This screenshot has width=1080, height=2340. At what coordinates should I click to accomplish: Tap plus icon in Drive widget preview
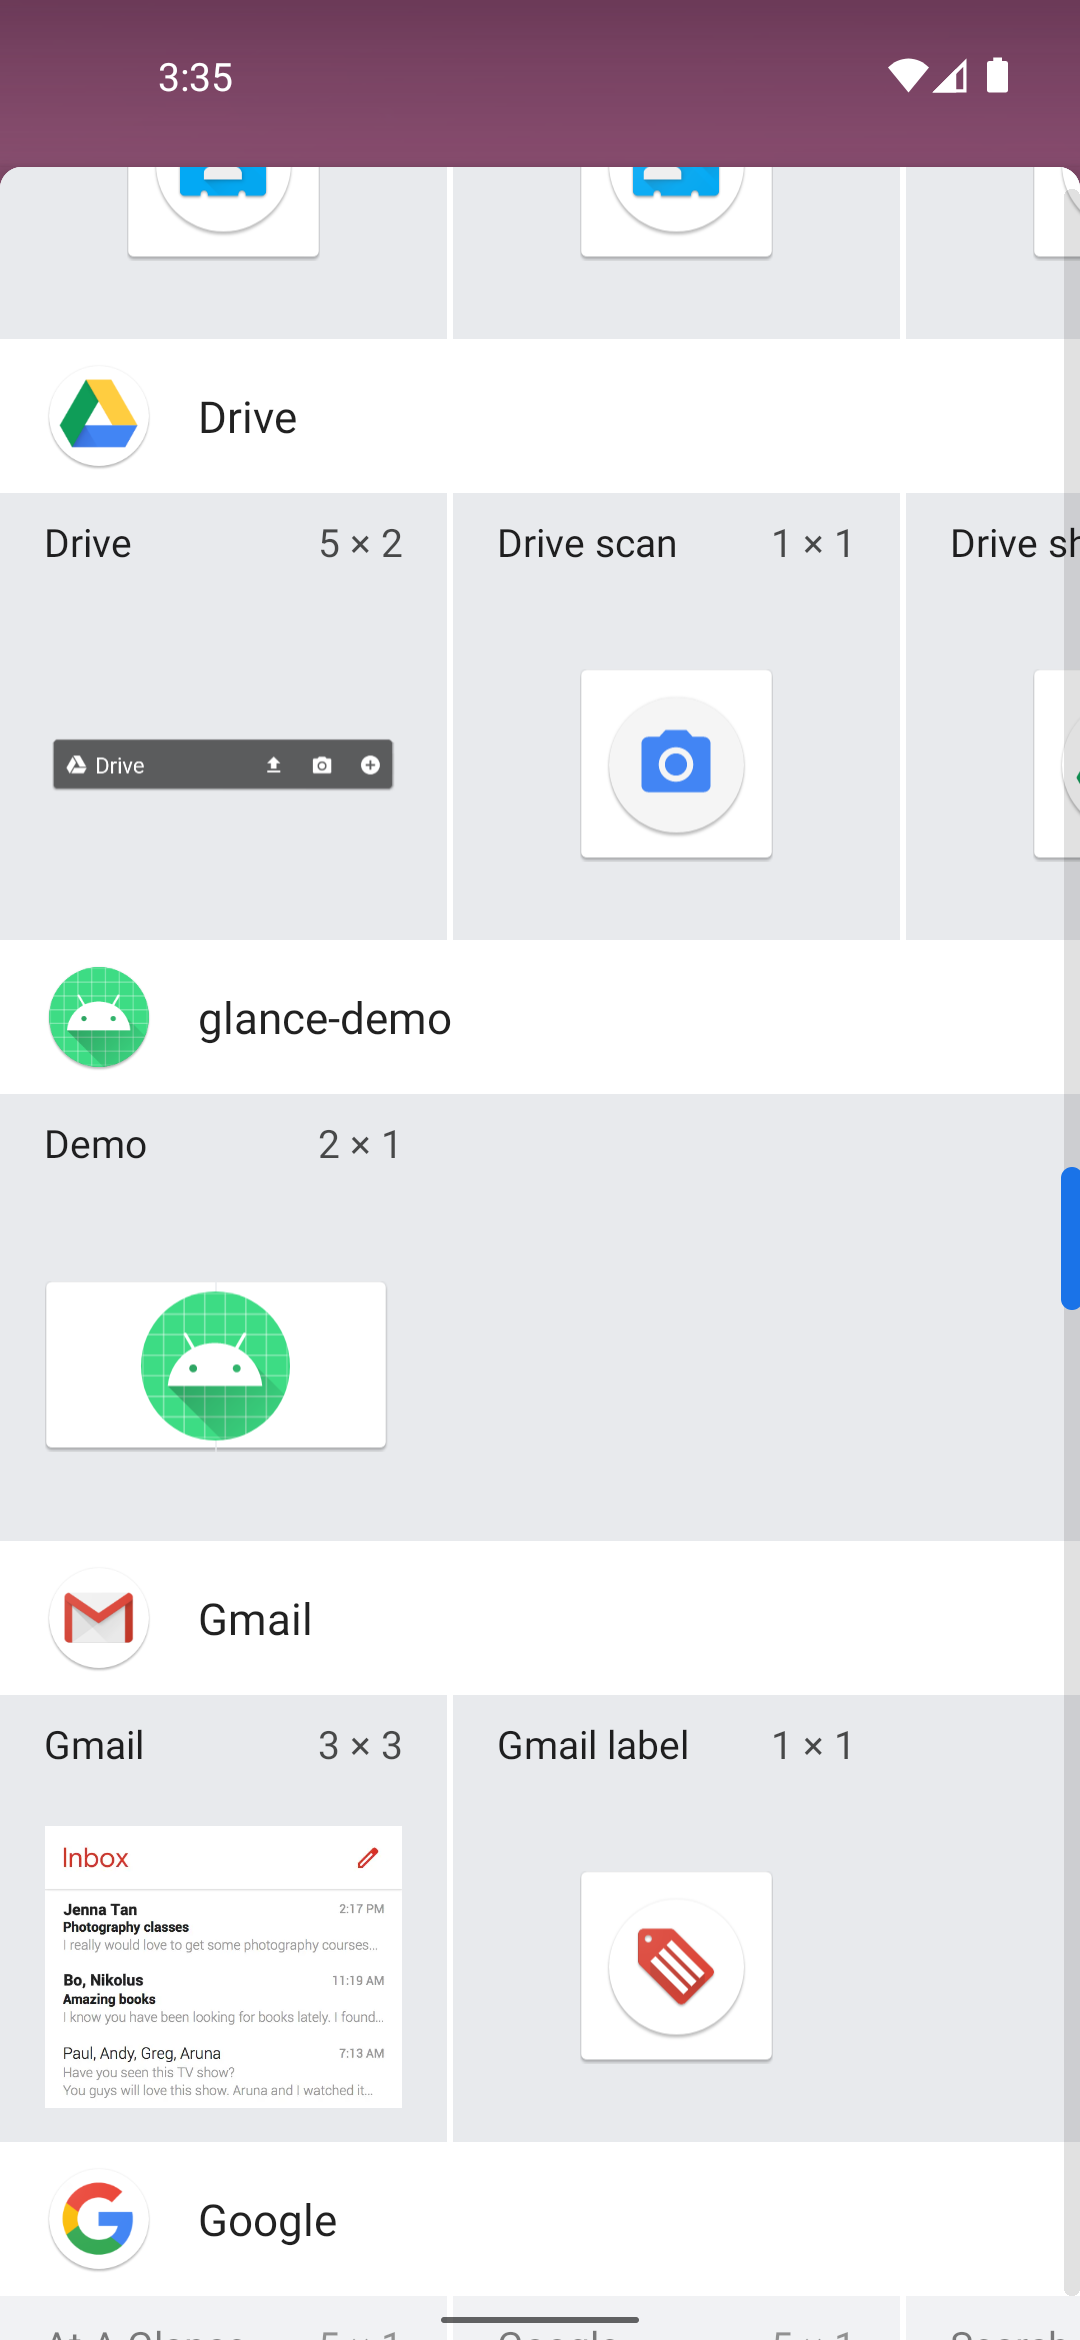370,765
